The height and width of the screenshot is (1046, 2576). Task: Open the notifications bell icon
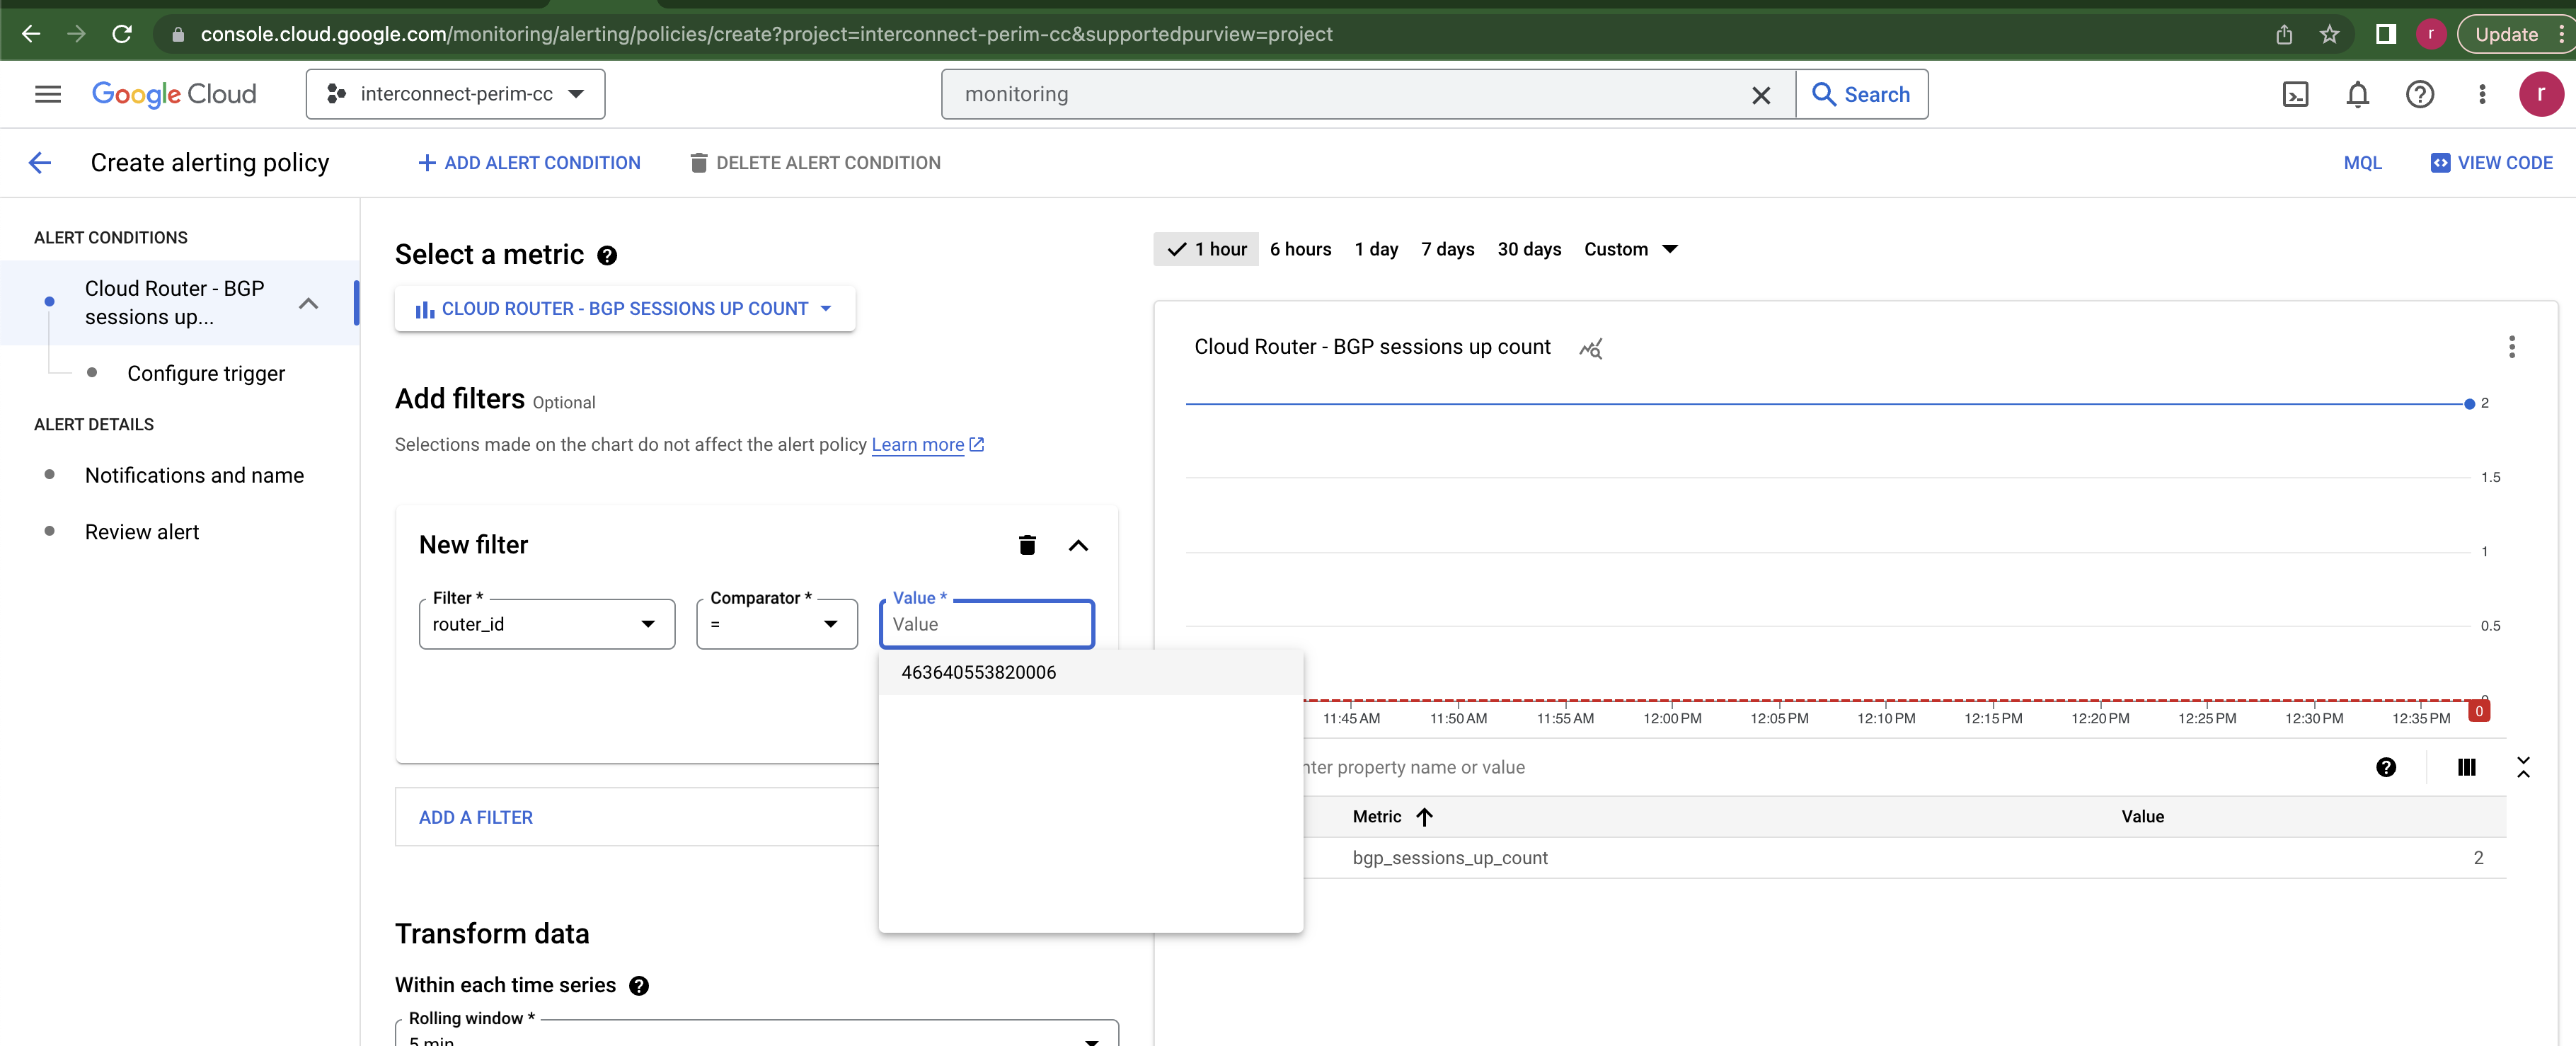(2358, 94)
